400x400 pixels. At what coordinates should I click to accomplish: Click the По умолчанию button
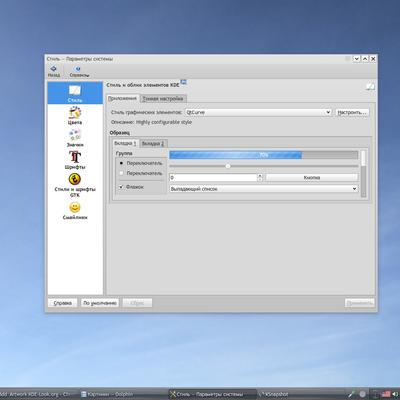(x=100, y=303)
